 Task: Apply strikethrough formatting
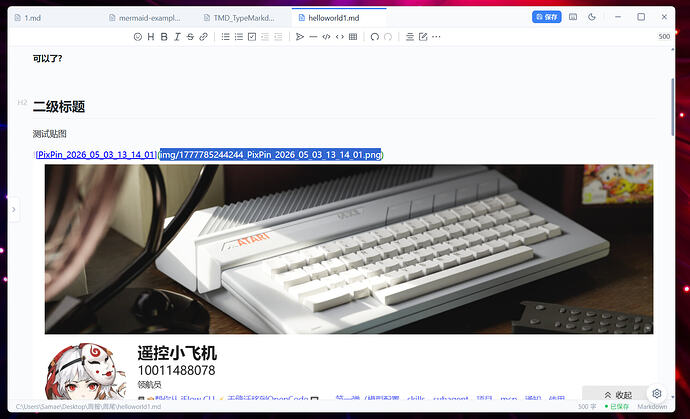pos(190,37)
